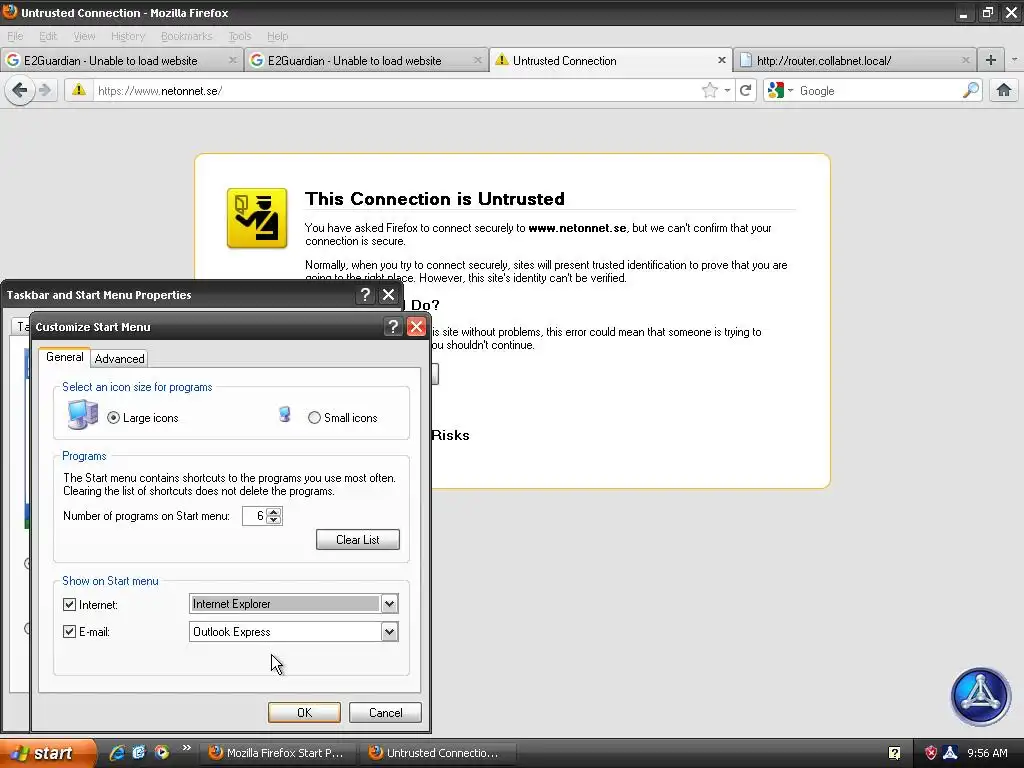This screenshot has width=1024, height=768.
Task: Select the Large icons radio button
Action: [114, 417]
